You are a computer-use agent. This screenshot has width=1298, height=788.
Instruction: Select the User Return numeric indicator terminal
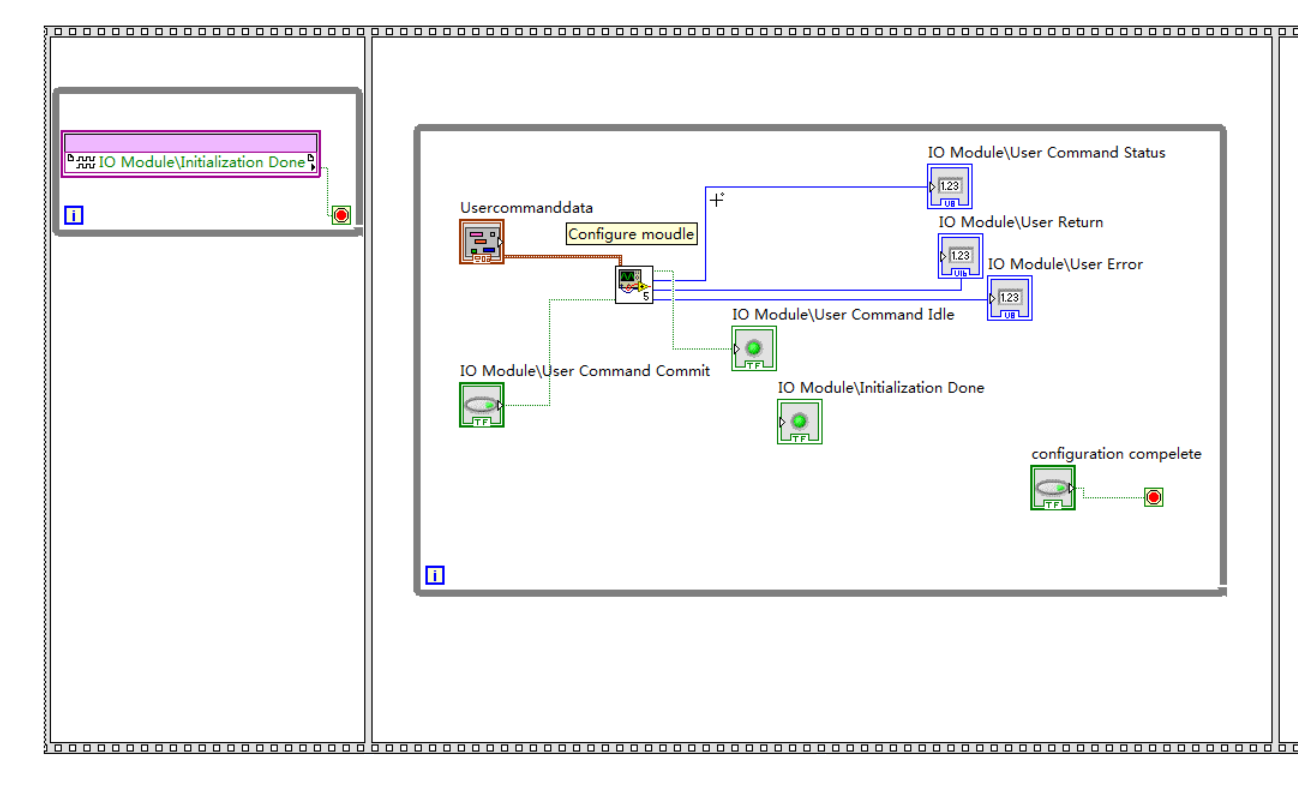[x=960, y=256]
